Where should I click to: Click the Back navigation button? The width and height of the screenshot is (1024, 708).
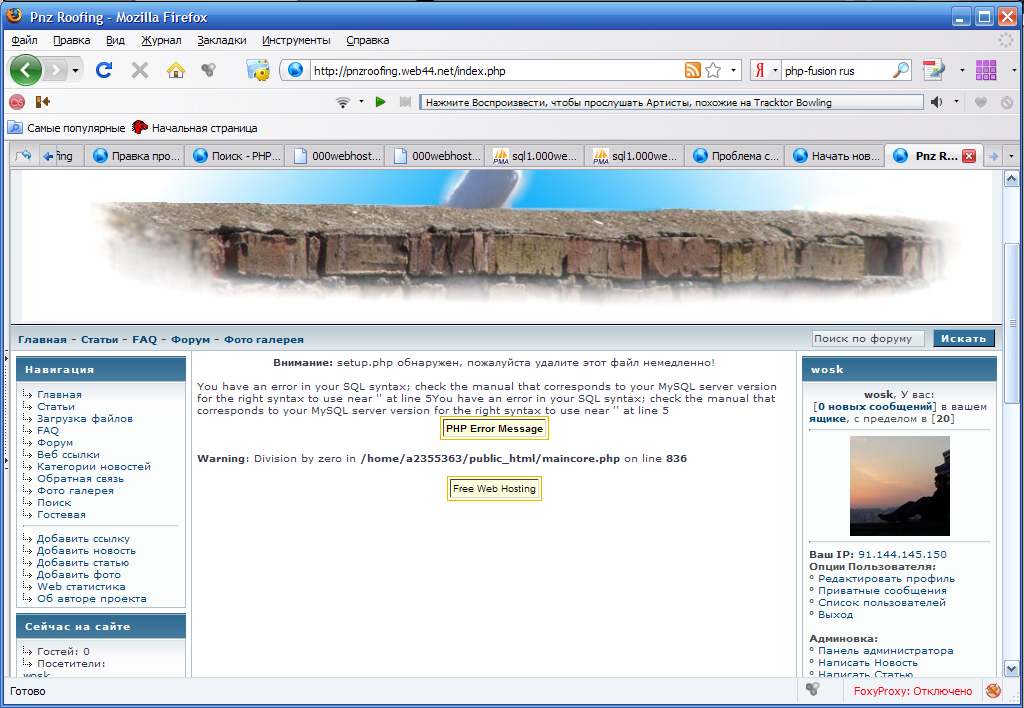pyautogui.click(x=26, y=70)
